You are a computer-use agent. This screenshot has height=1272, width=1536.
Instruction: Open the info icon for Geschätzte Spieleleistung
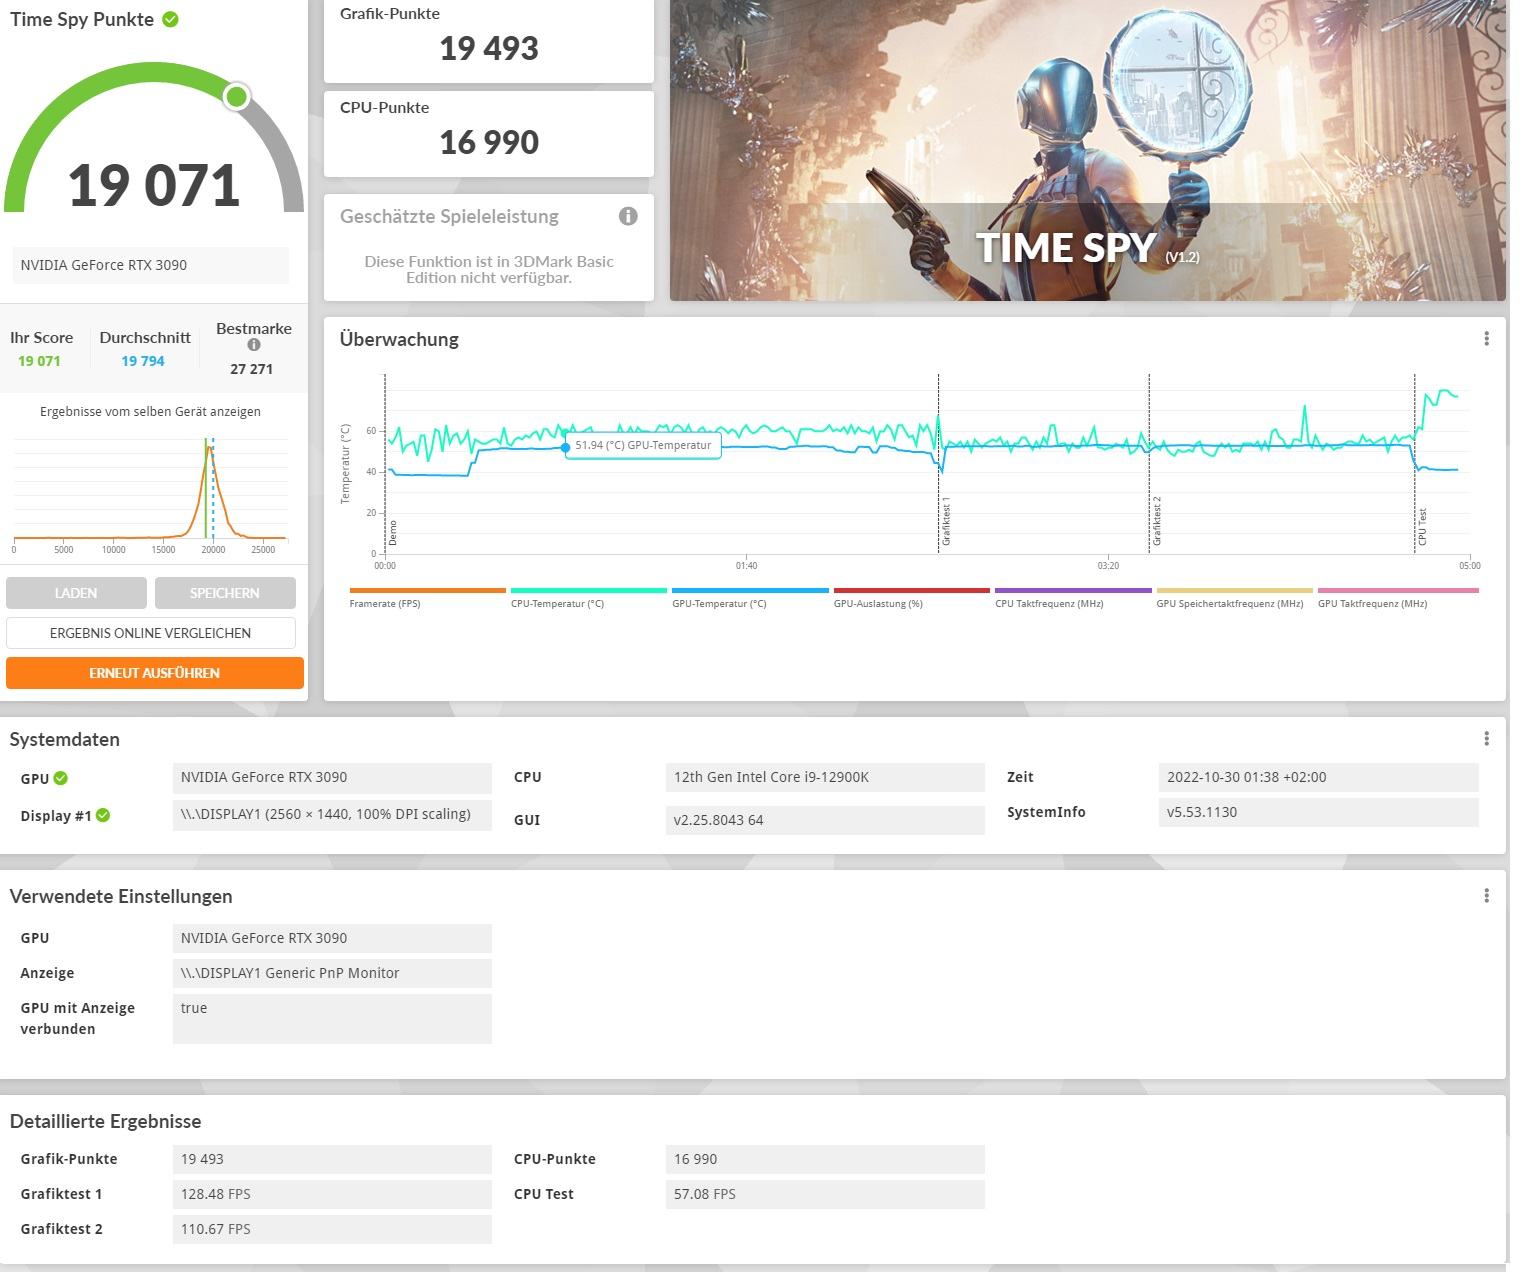tap(628, 216)
